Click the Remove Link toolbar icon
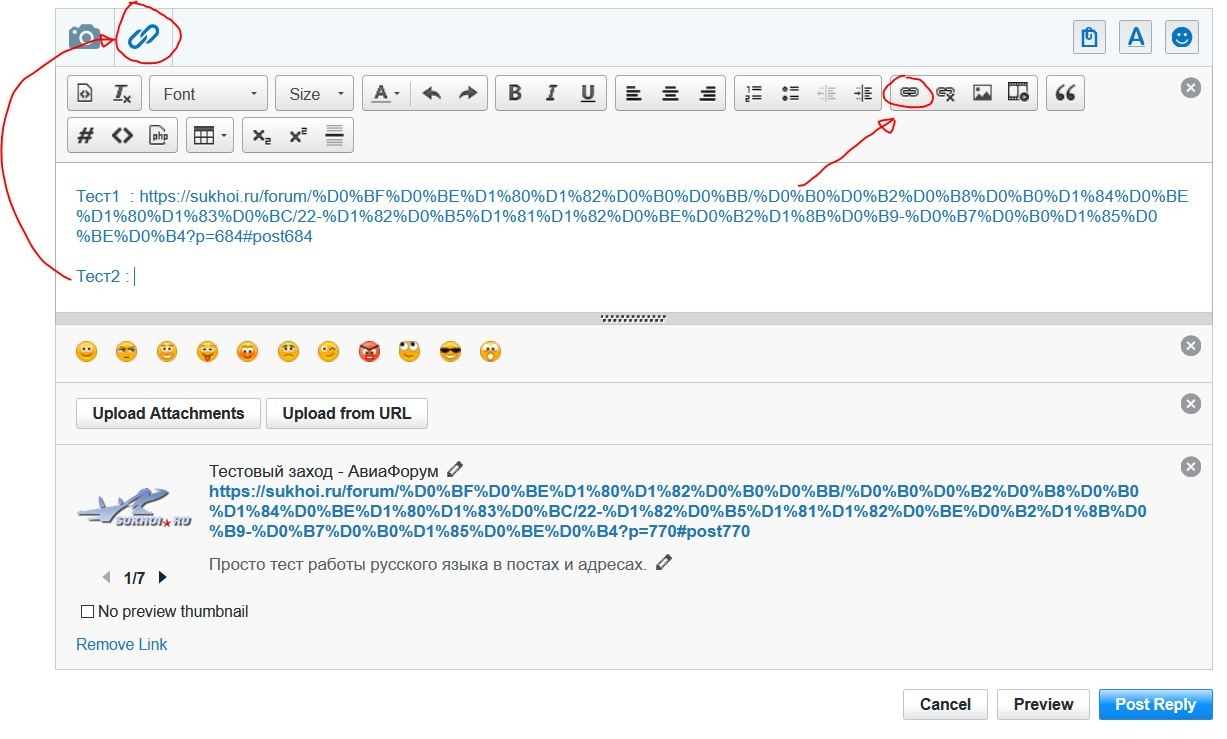 (945, 93)
